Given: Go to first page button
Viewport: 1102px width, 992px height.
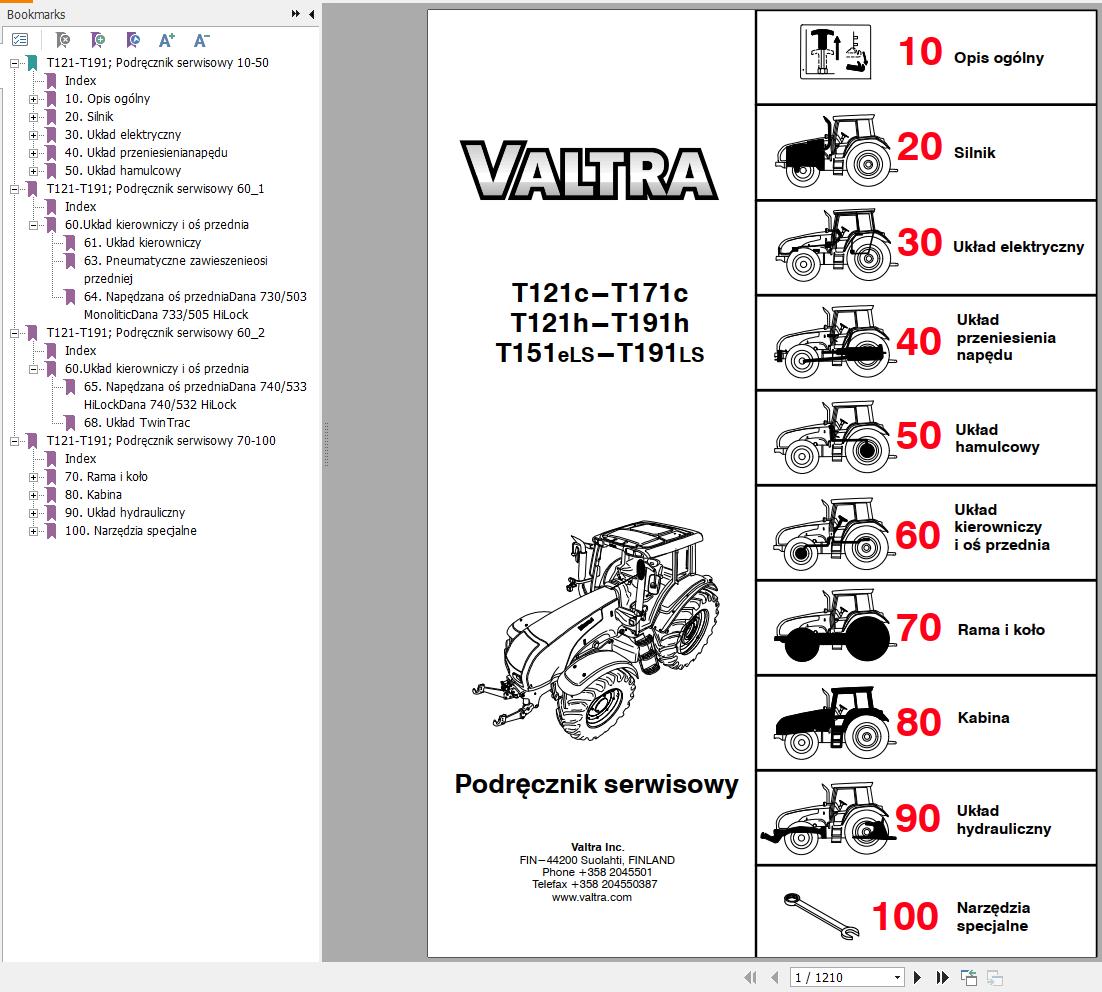Looking at the screenshot, I should pyautogui.click(x=751, y=977).
